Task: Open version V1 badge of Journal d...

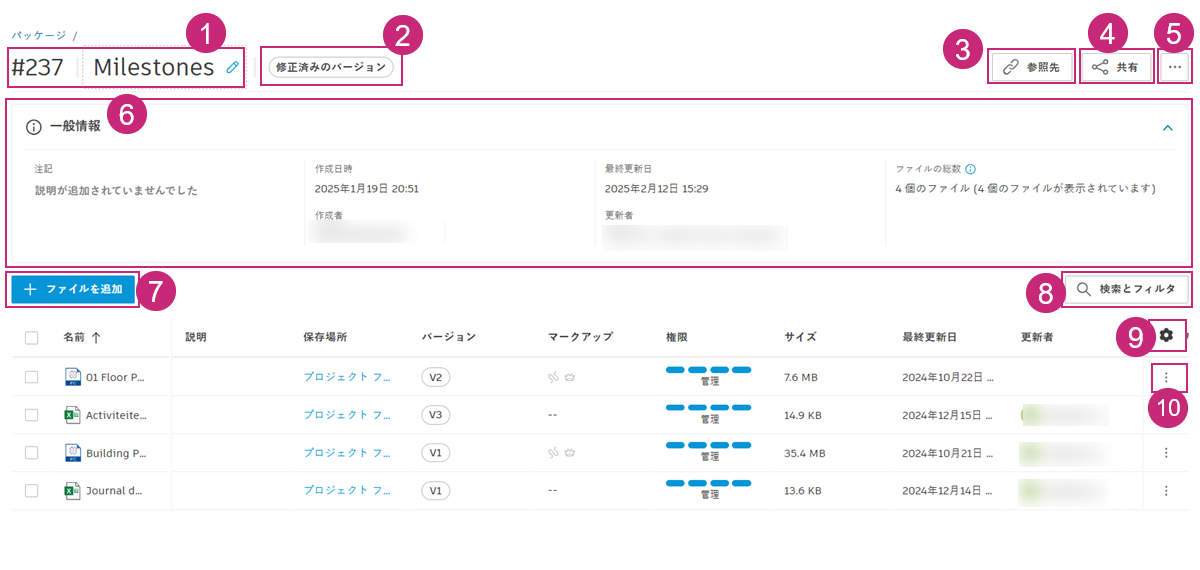Action: coord(435,491)
